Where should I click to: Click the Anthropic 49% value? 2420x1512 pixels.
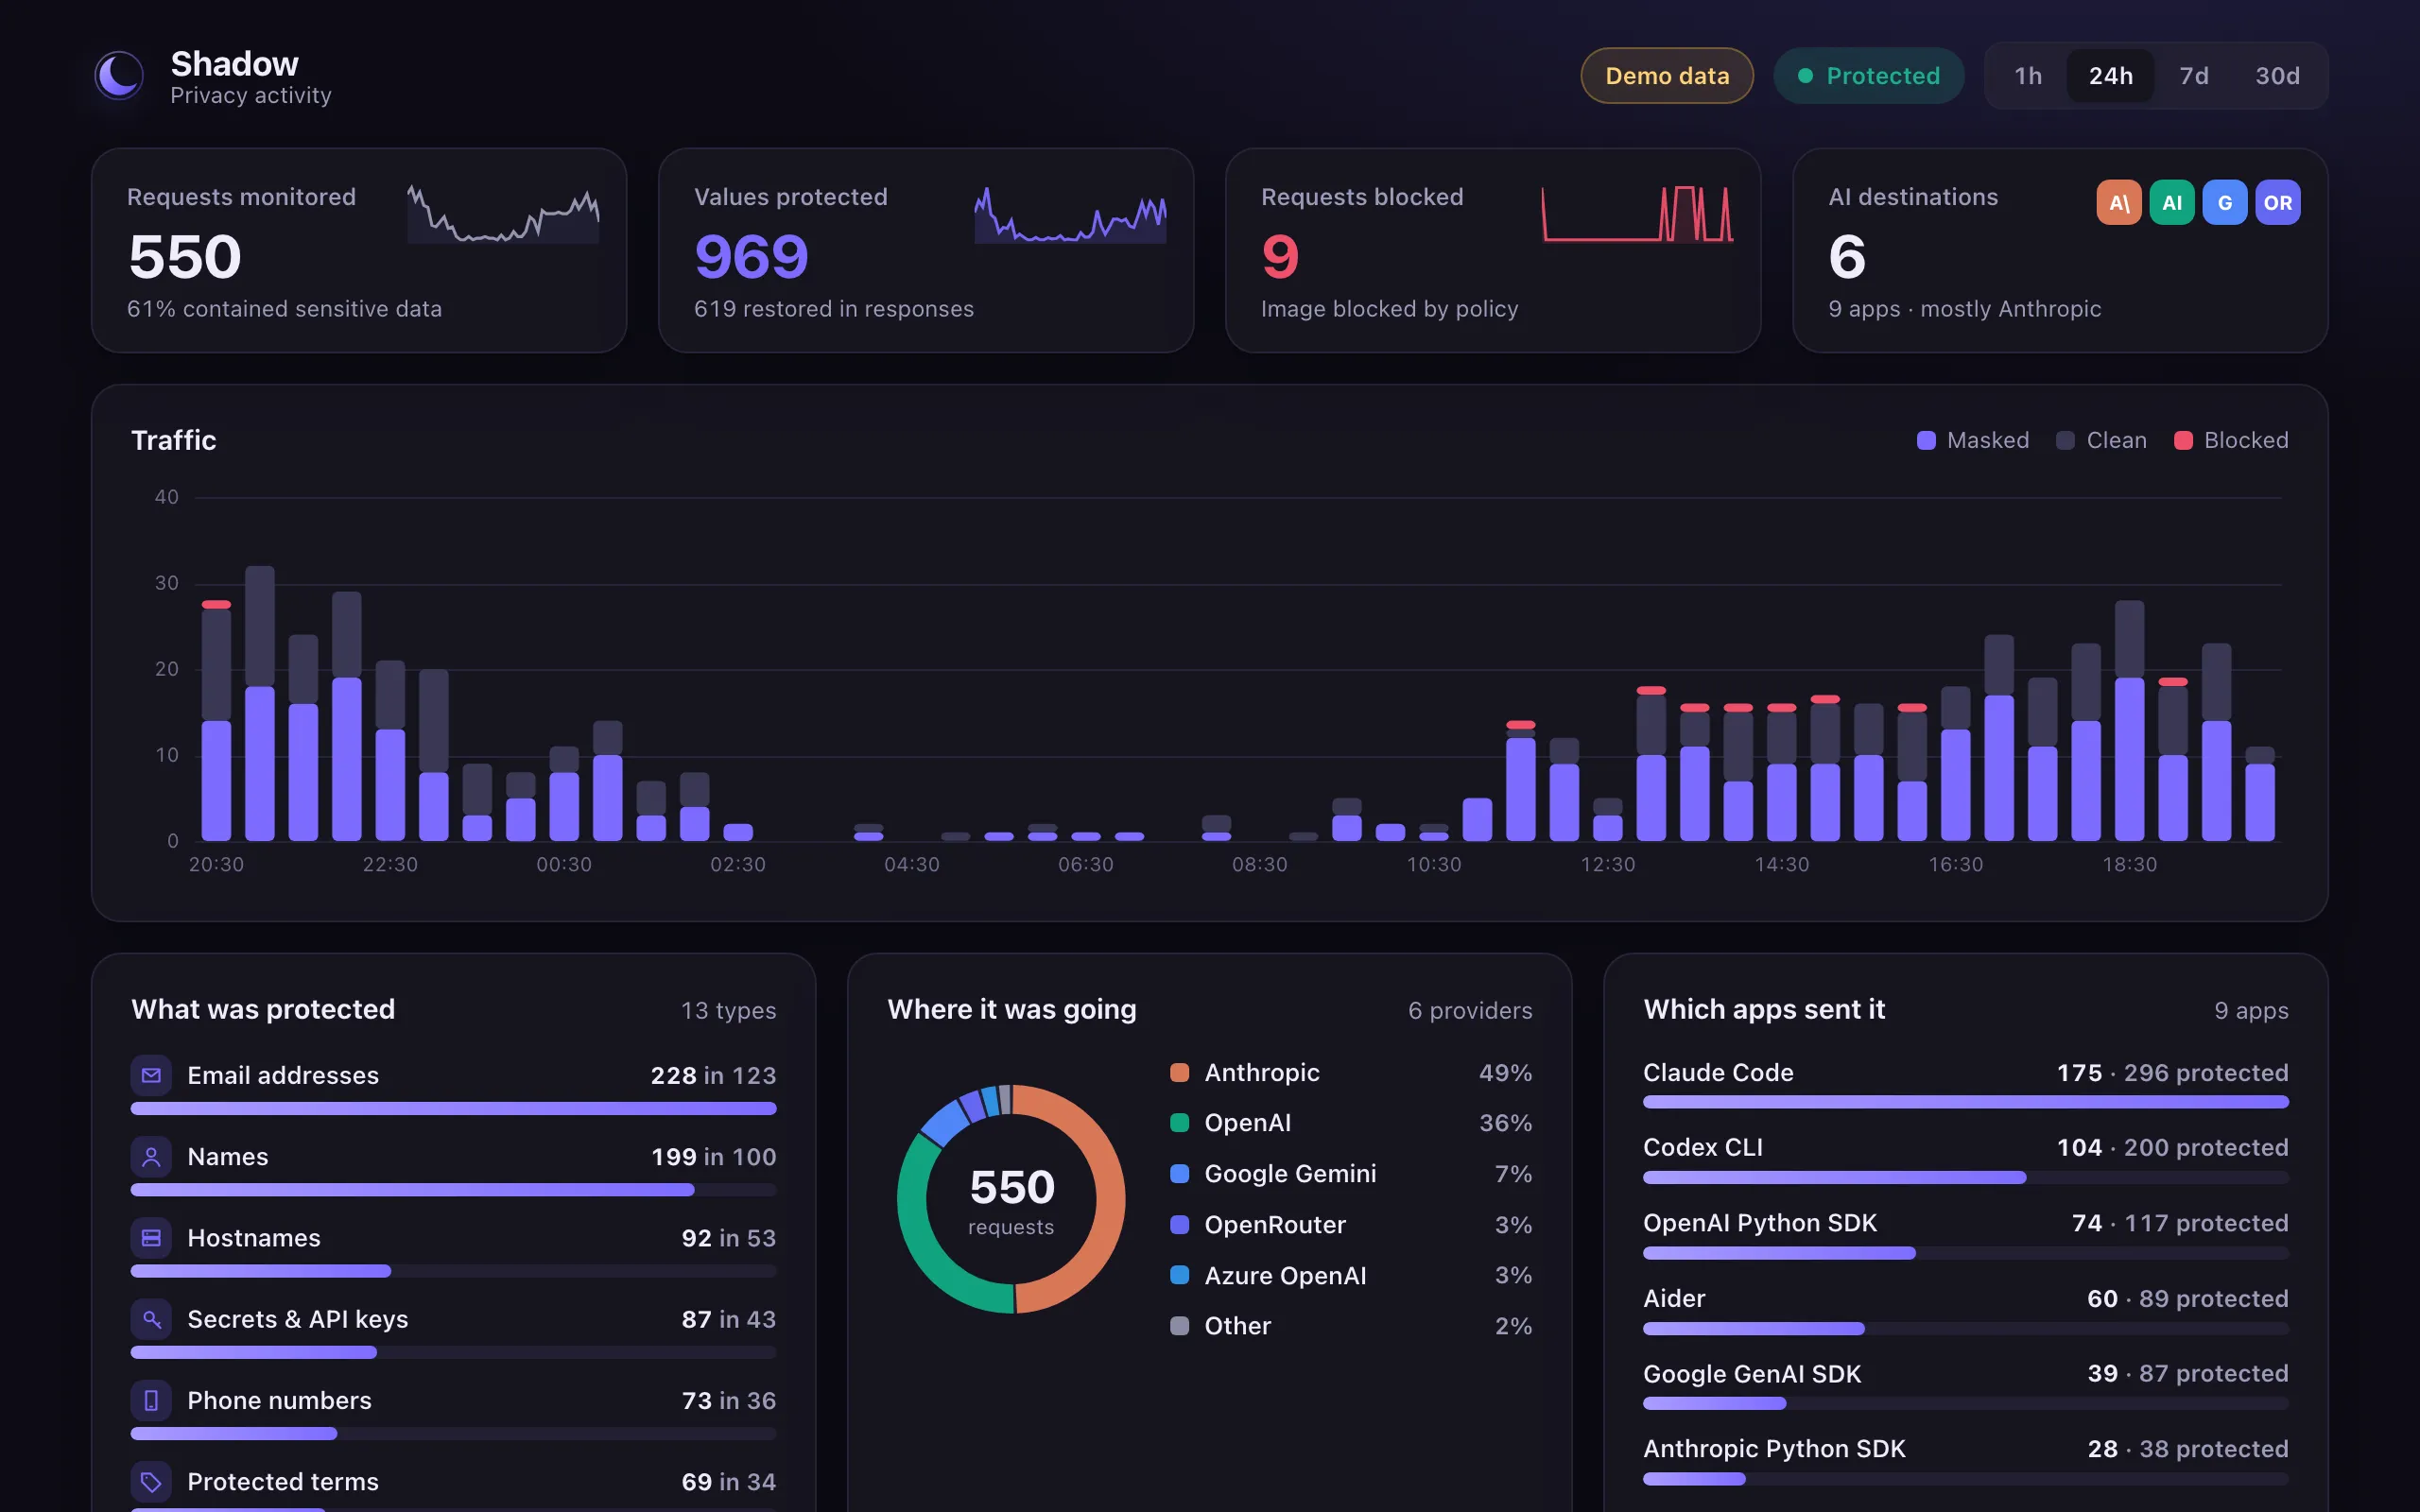1505,1073
